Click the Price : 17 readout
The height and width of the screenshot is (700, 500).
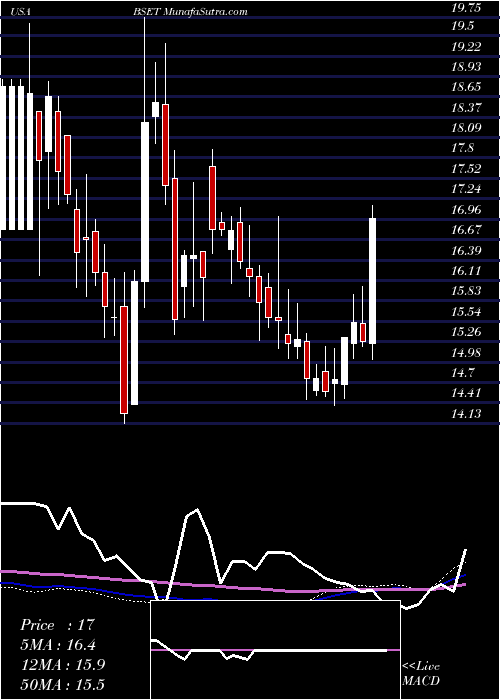pos(58,625)
